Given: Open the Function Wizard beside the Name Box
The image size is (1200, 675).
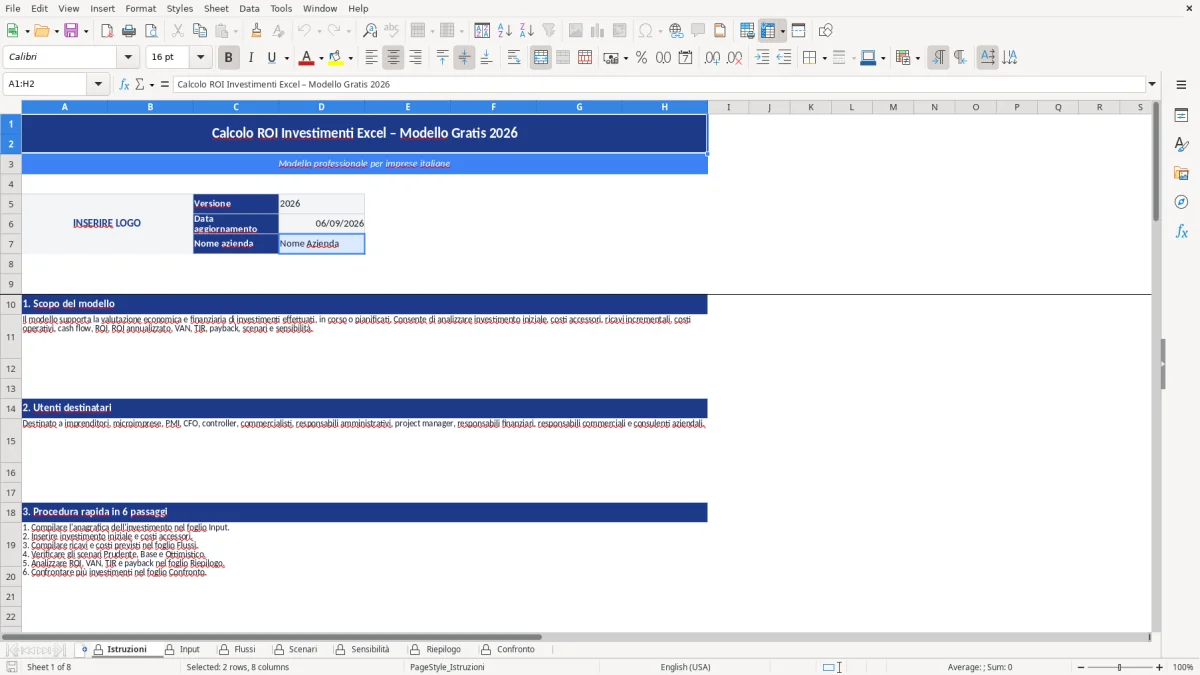Looking at the screenshot, I should click(125, 84).
